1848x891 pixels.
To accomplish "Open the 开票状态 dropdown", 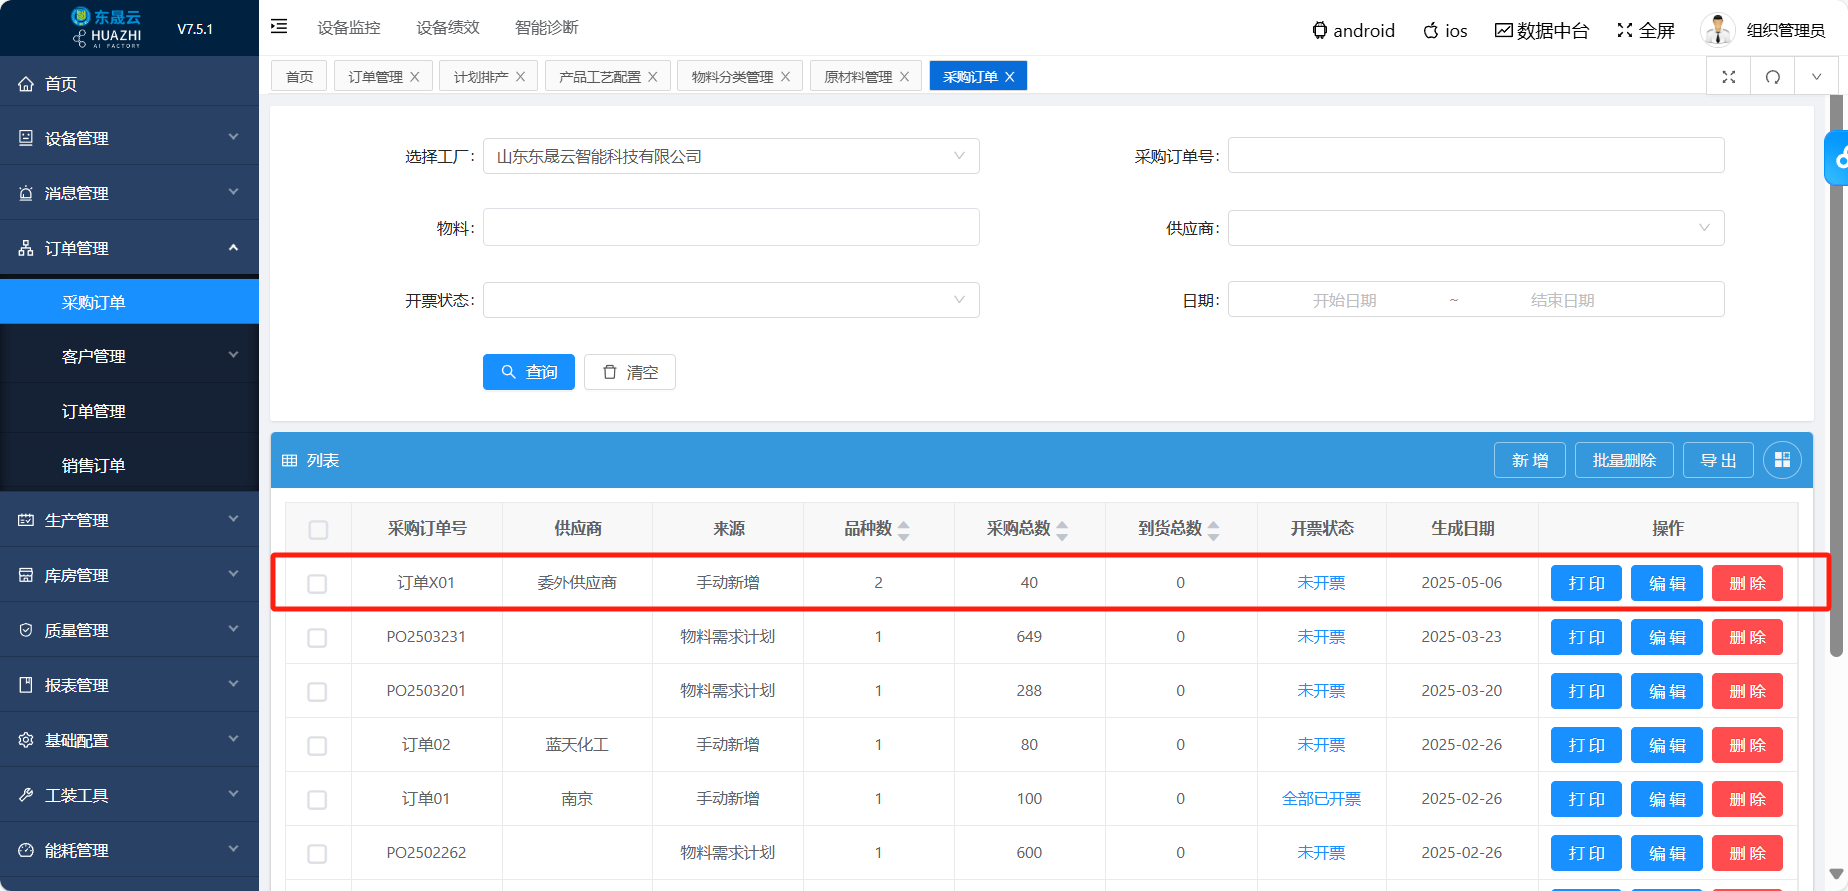I will click(x=731, y=300).
